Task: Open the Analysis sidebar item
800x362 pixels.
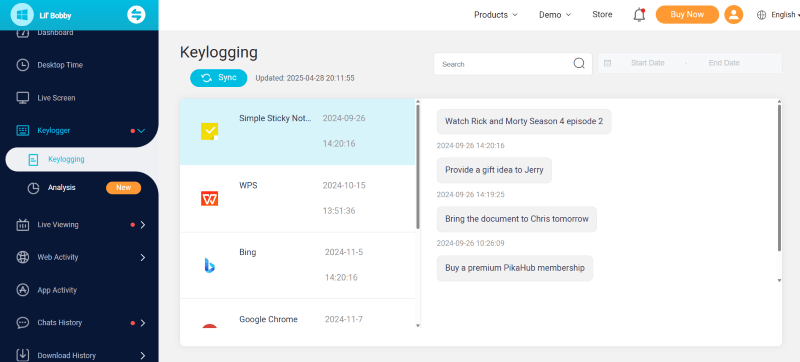Action: [62, 188]
